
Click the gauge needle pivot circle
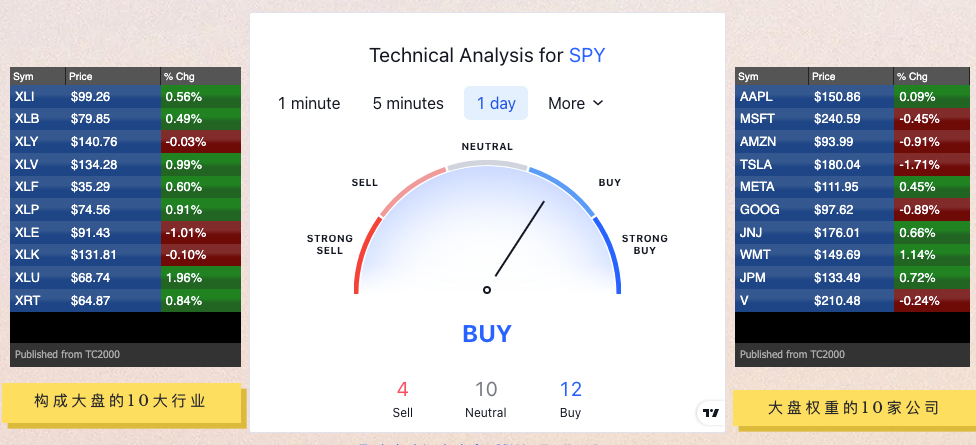point(487,290)
